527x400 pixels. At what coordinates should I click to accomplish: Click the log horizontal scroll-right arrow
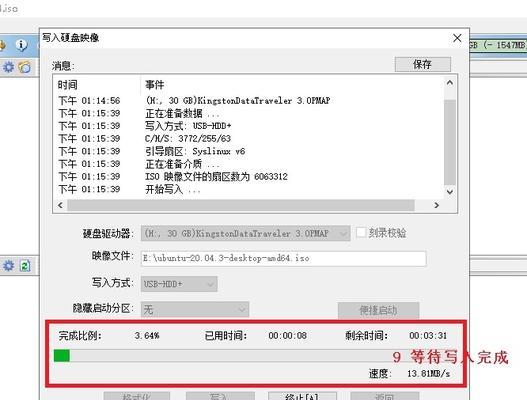coord(437,205)
